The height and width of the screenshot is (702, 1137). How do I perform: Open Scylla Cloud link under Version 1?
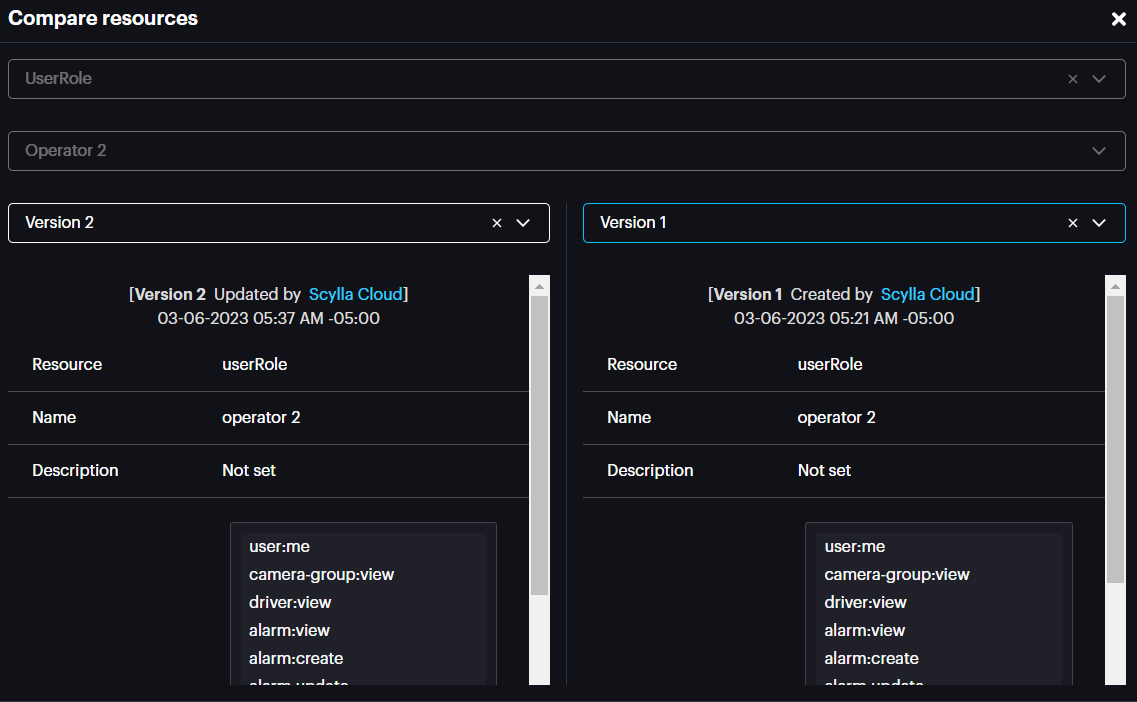pyautogui.click(x=927, y=294)
